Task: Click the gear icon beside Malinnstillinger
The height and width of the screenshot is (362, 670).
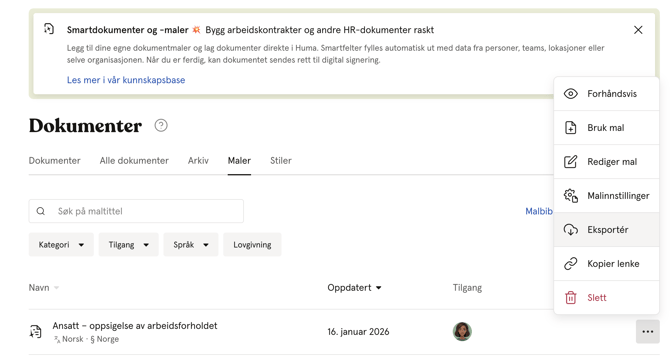Action: click(x=570, y=196)
